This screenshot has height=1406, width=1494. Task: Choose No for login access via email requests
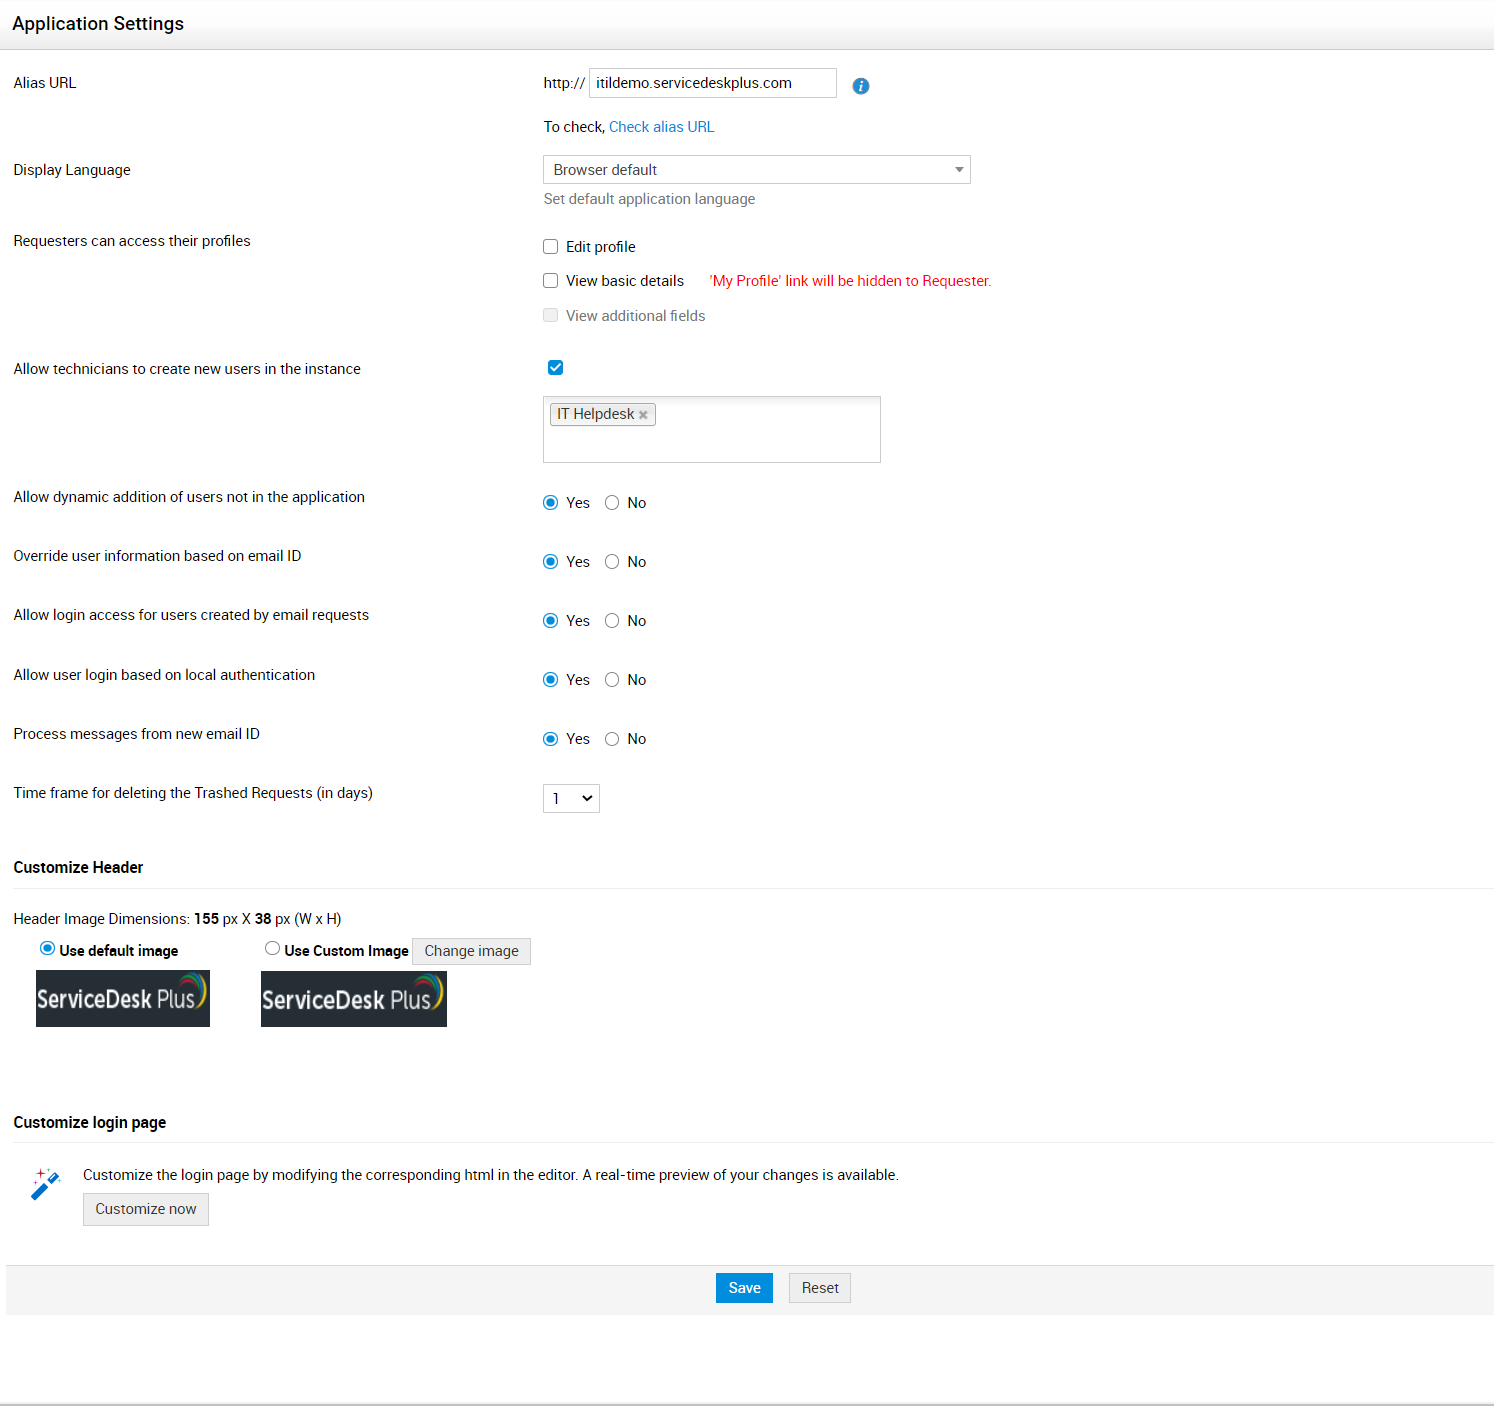coord(612,621)
